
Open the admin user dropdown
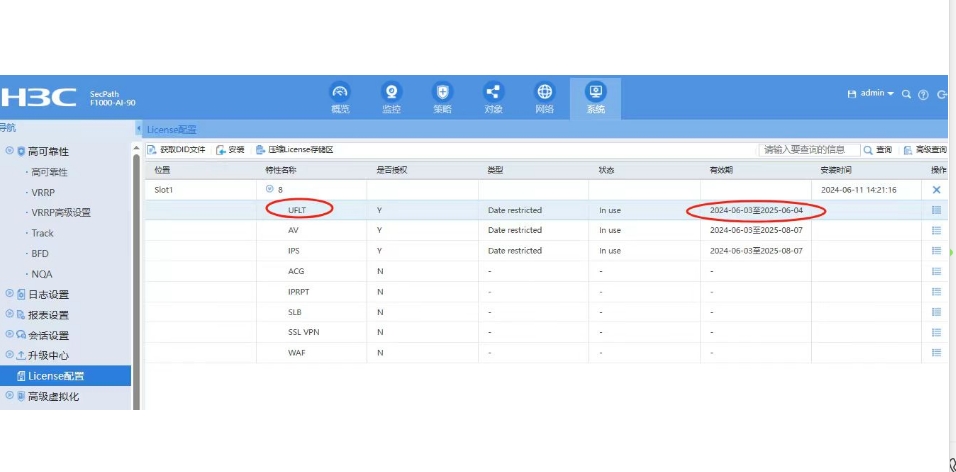click(x=876, y=94)
